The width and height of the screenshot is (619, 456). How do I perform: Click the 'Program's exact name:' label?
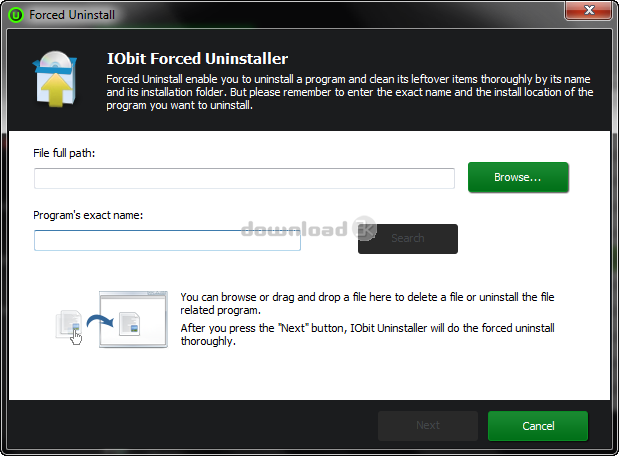88,215
